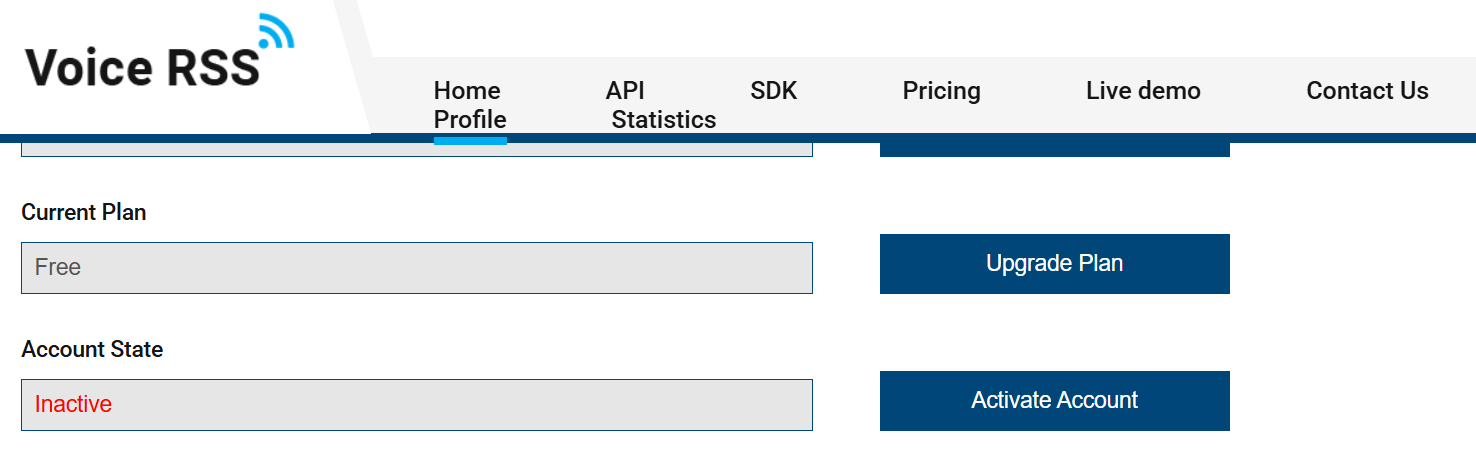1476x473 pixels.
Task: Click the partially visible field above Current Plan
Action: click(417, 150)
